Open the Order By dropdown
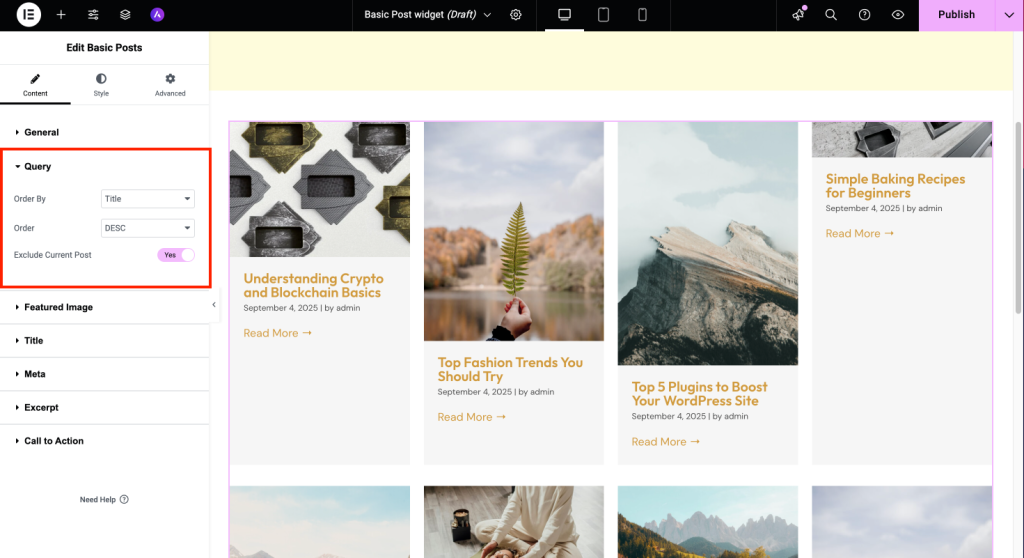 [x=148, y=199]
